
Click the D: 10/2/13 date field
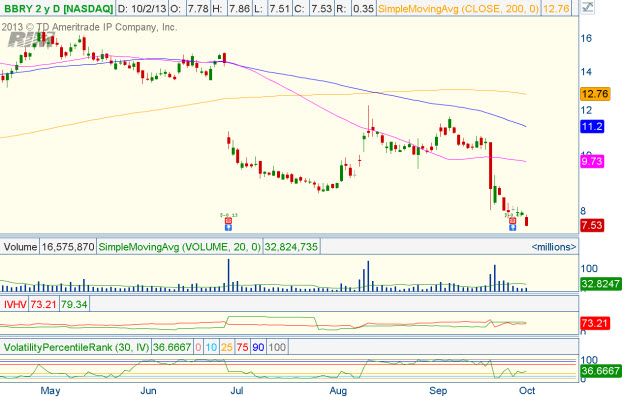pos(142,8)
